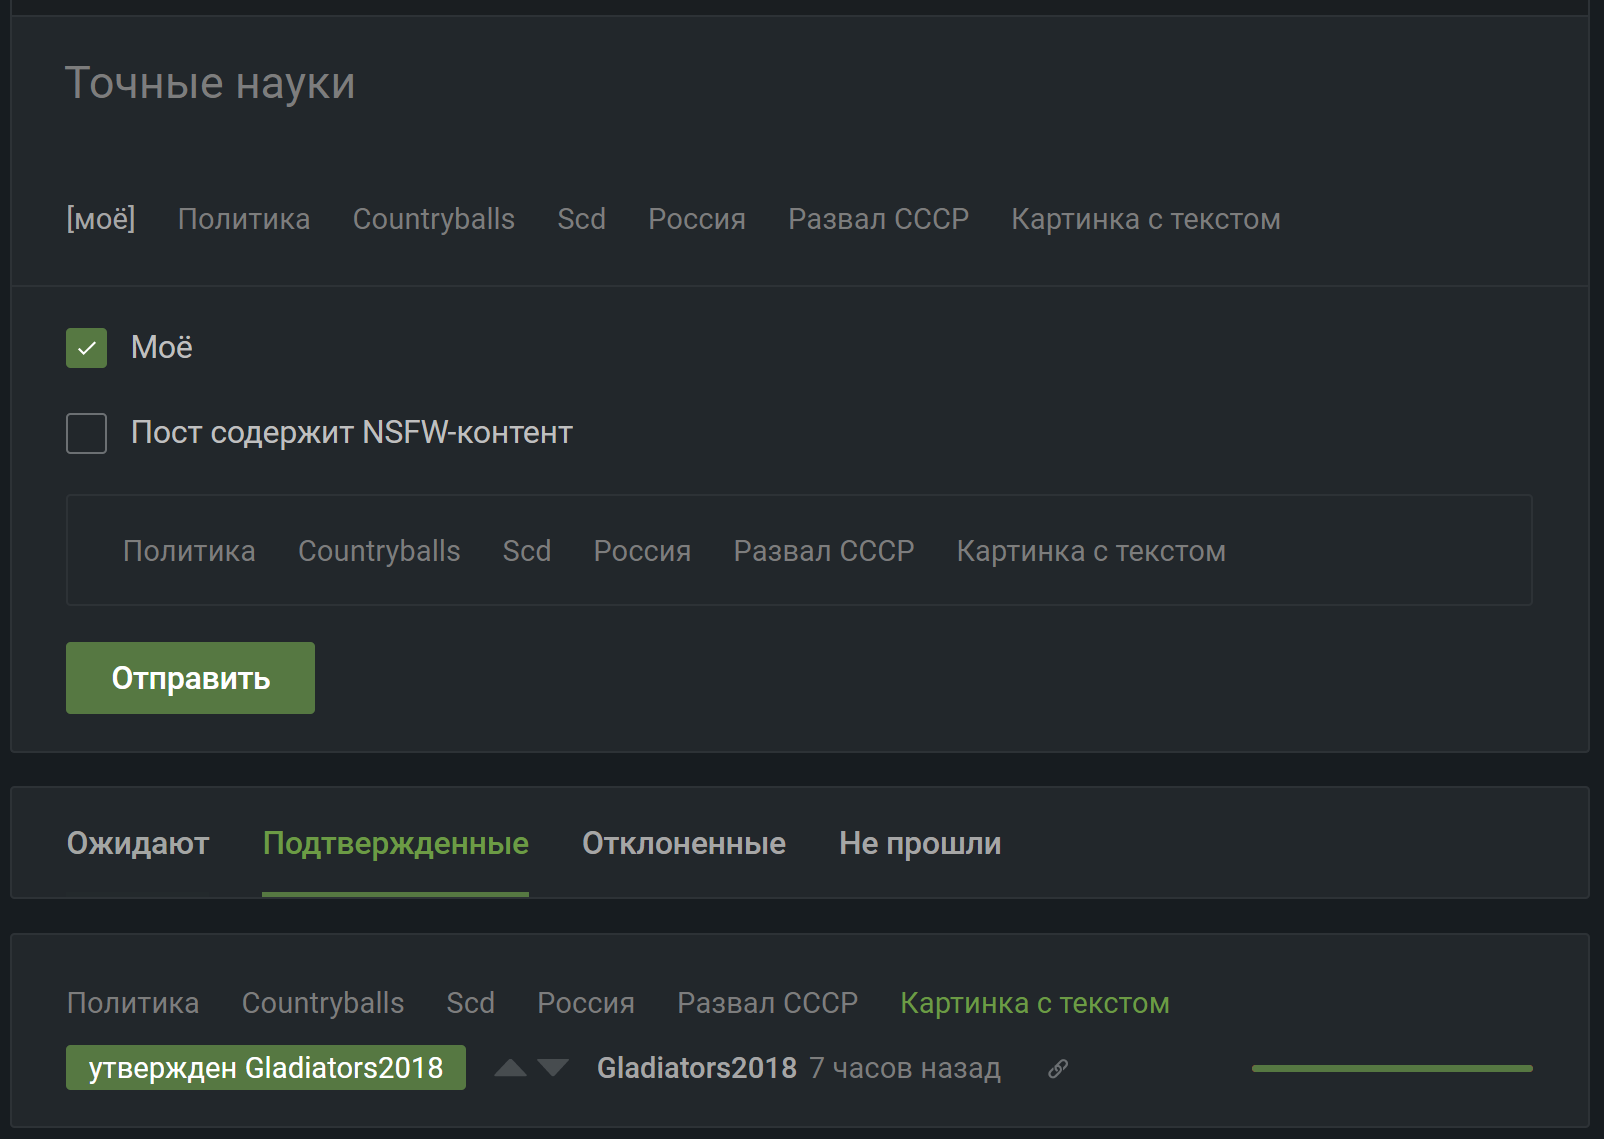Click the утвержден Gladiators2018 badge
1604x1139 pixels.
click(x=266, y=1068)
